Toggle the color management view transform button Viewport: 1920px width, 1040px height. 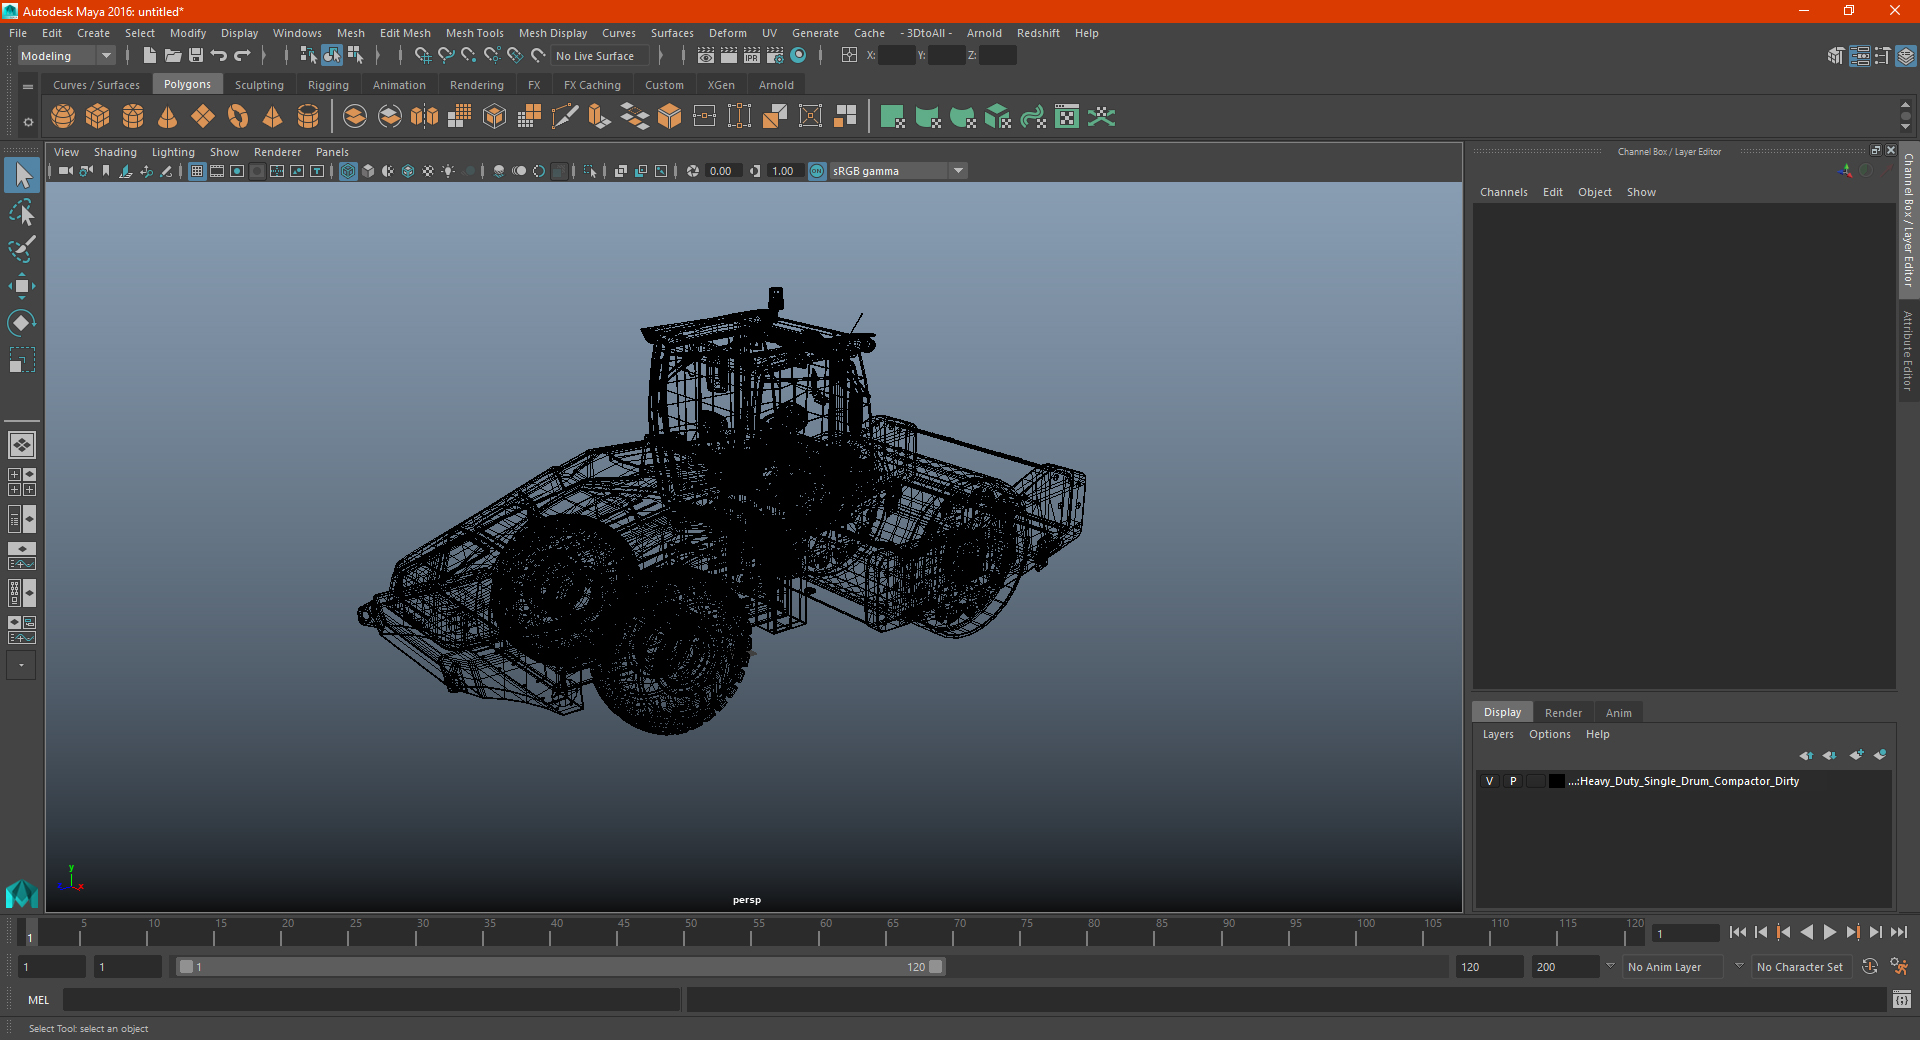pos(817,171)
